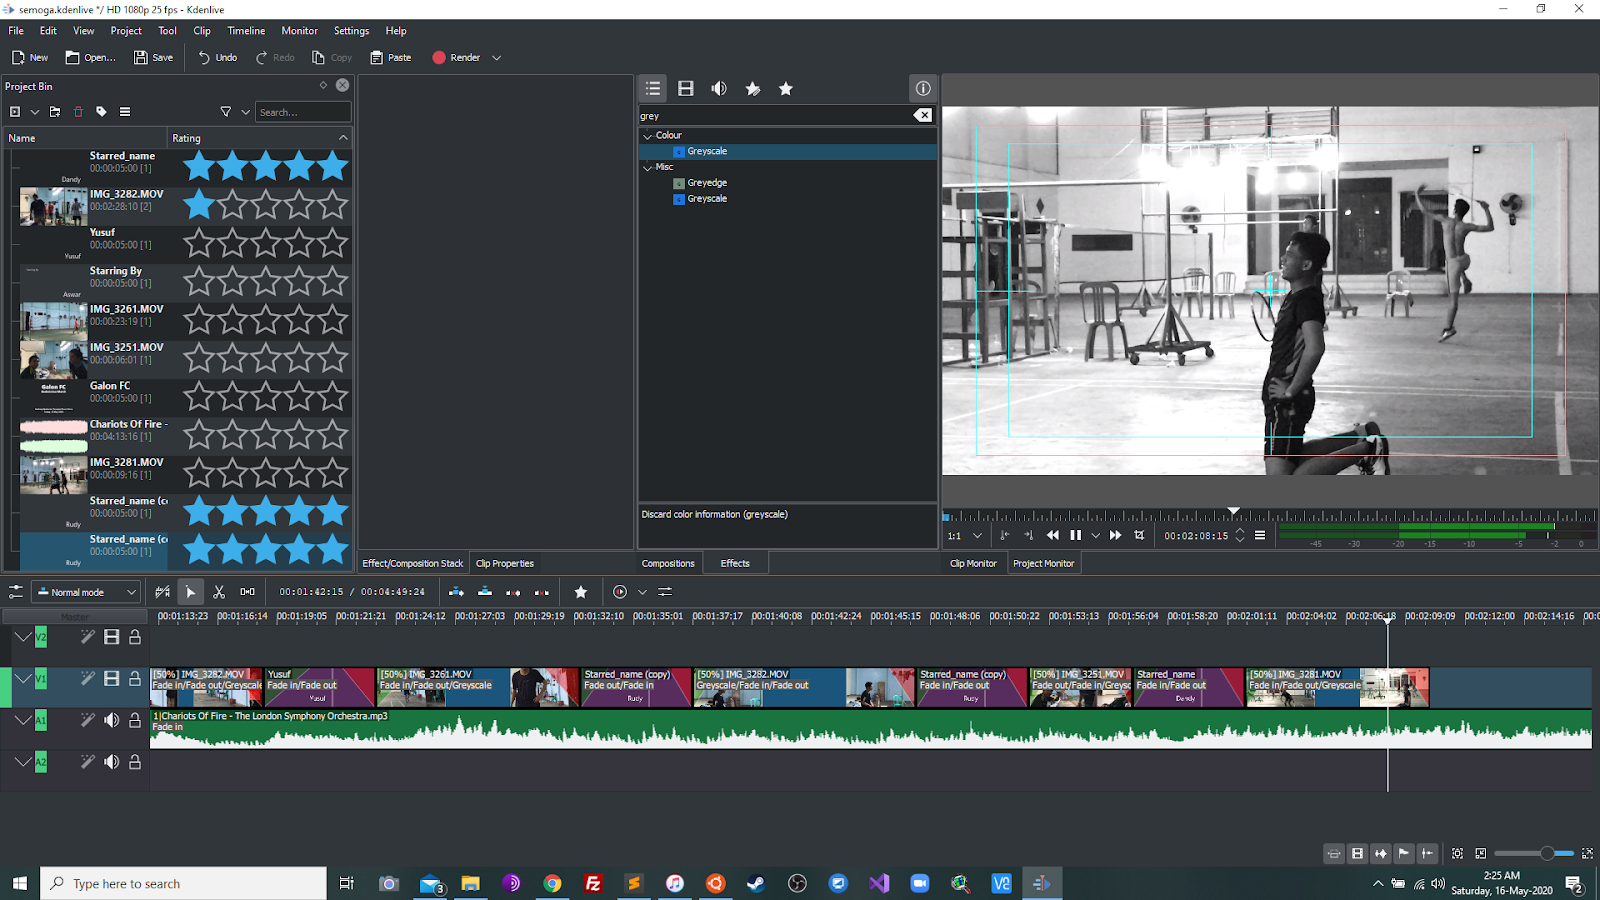The width and height of the screenshot is (1600, 900).
Task: Collapse the Colour effects category
Action: pos(647,136)
